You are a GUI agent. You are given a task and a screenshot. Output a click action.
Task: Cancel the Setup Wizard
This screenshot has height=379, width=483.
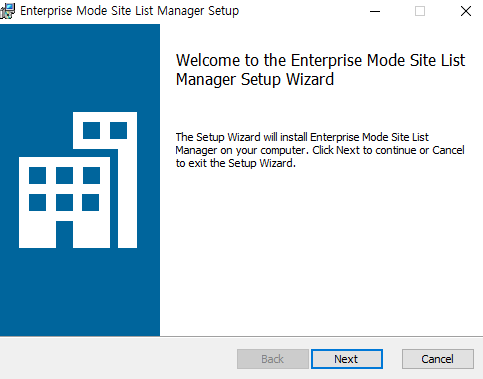437,359
